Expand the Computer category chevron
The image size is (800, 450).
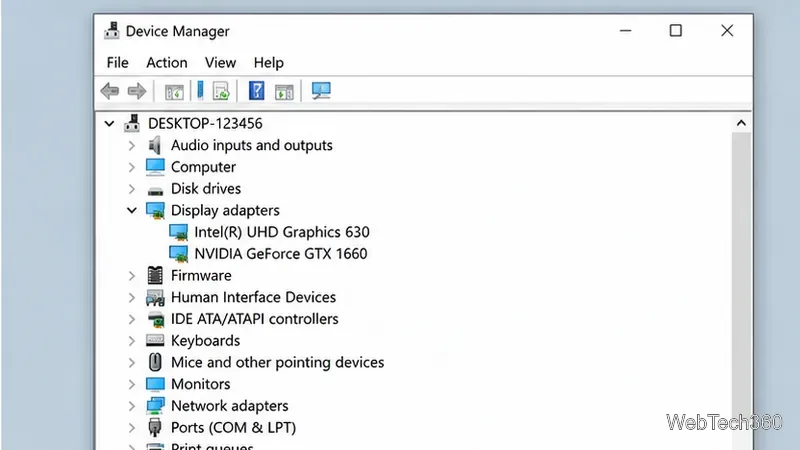pos(132,167)
